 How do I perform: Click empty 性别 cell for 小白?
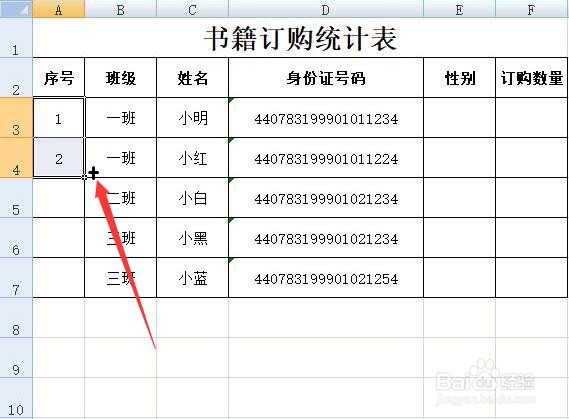pos(459,198)
